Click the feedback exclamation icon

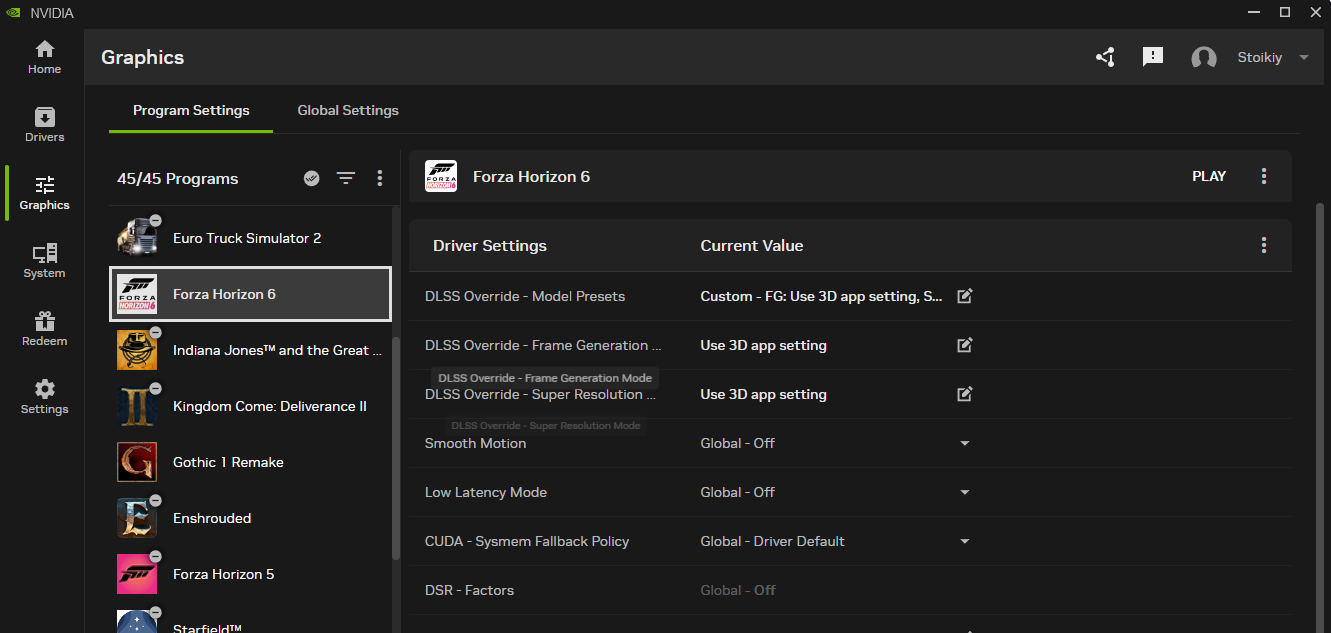pyautogui.click(x=1153, y=57)
